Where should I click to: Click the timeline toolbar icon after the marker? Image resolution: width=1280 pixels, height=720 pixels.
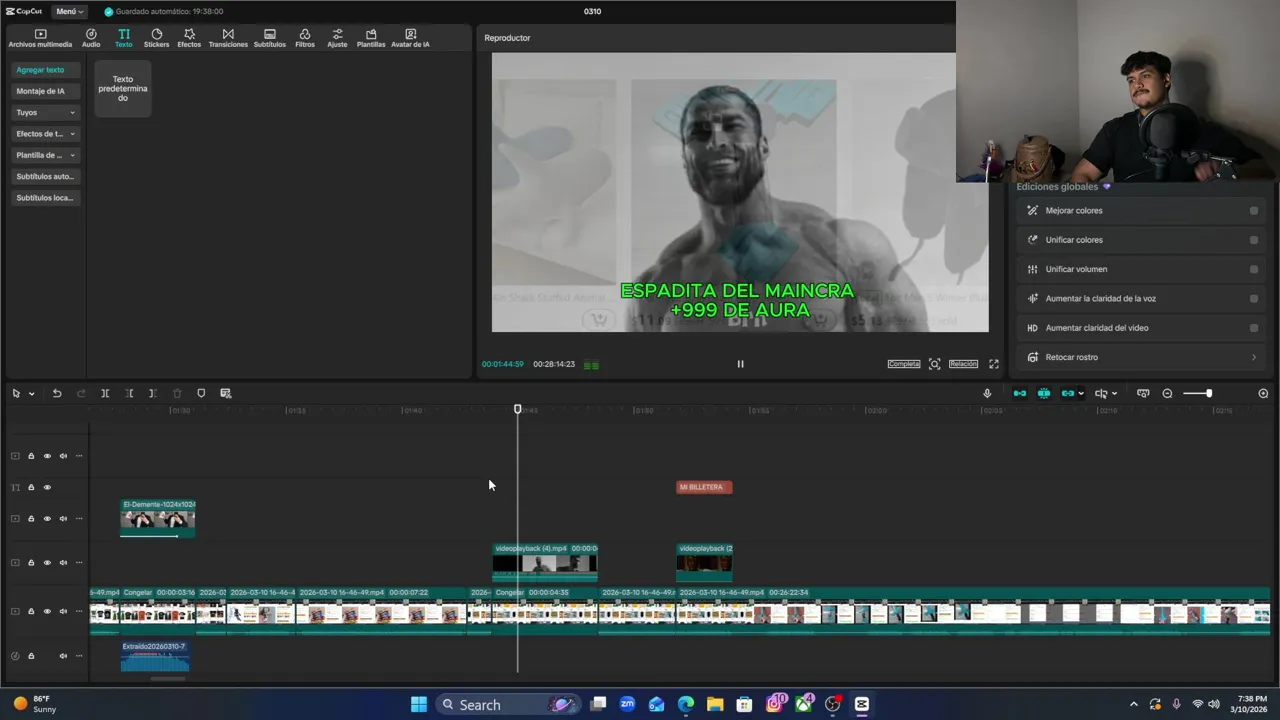pyautogui.click(x=226, y=394)
